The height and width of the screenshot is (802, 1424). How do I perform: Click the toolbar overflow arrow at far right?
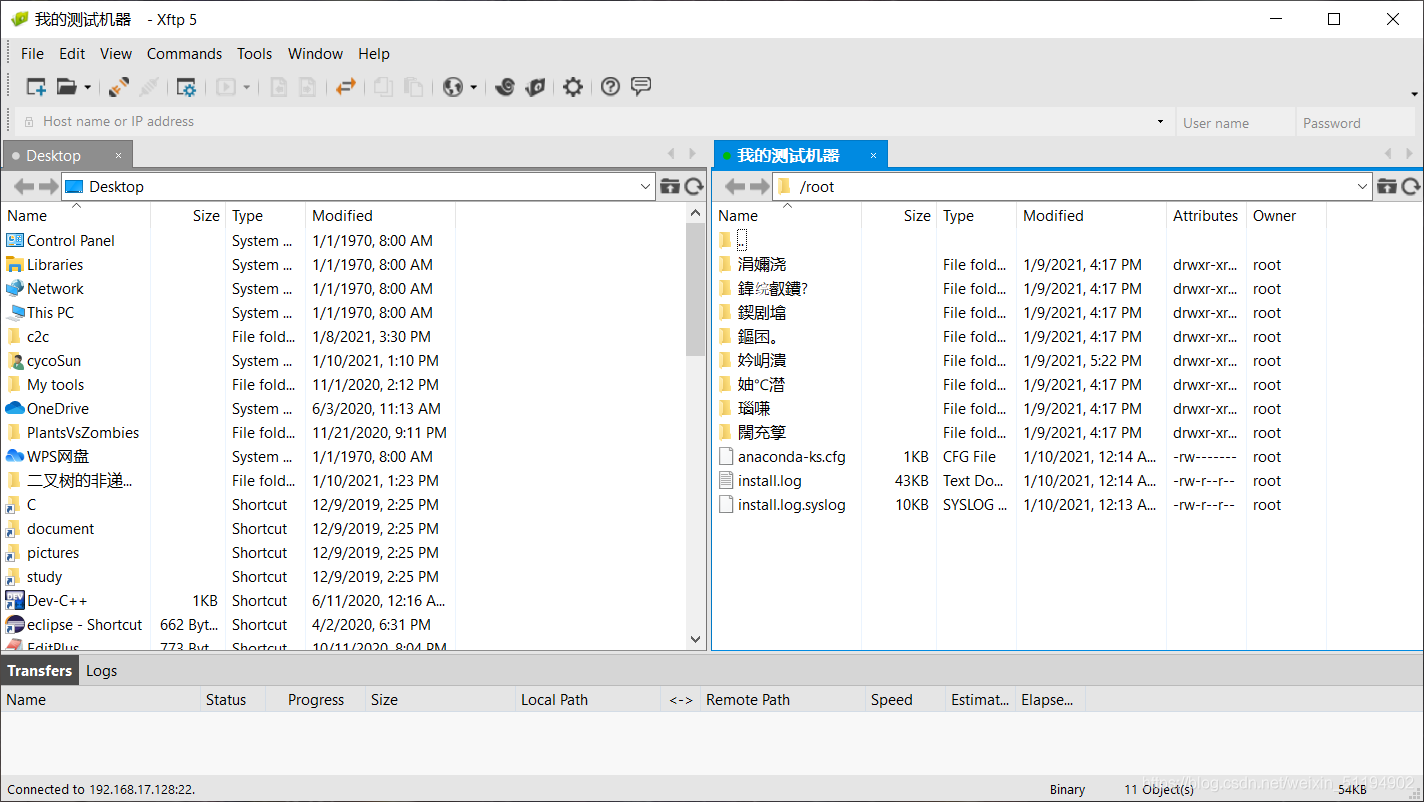[1415, 94]
